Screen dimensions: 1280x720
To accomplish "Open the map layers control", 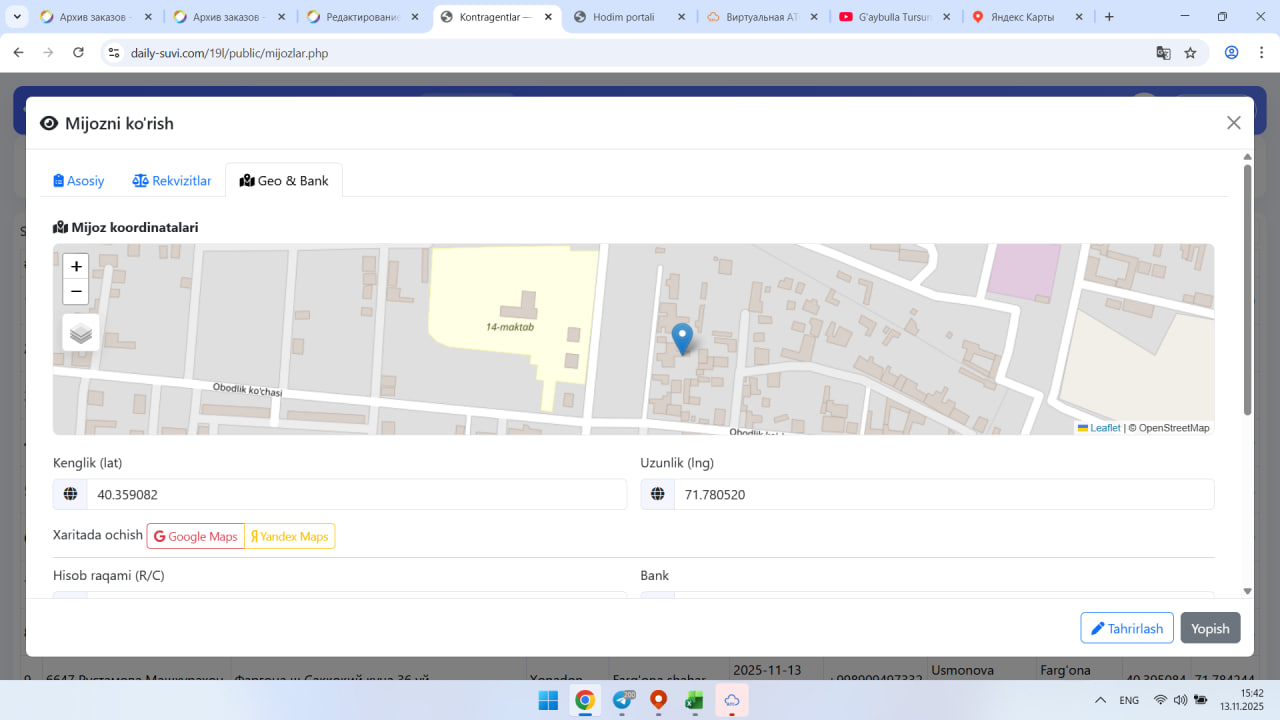I will click(x=81, y=333).
